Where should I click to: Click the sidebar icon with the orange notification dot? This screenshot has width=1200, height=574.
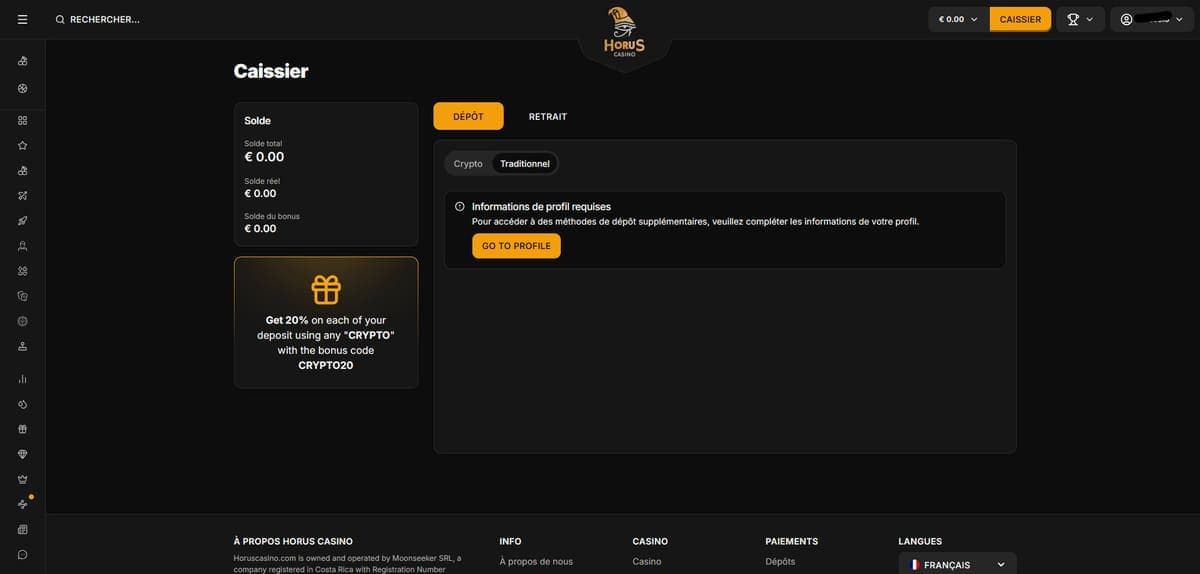tap(22, 504)
